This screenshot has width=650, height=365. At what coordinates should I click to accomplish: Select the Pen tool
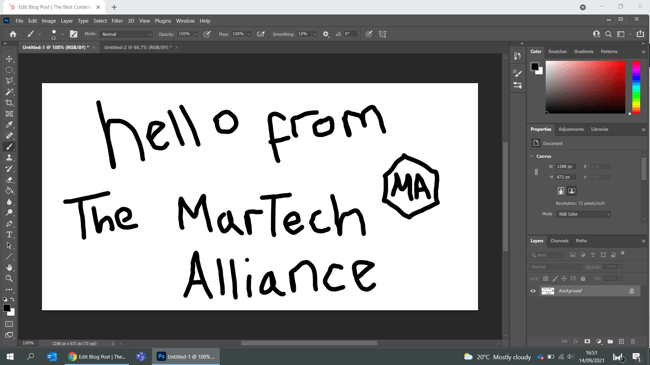pos(9,224)
